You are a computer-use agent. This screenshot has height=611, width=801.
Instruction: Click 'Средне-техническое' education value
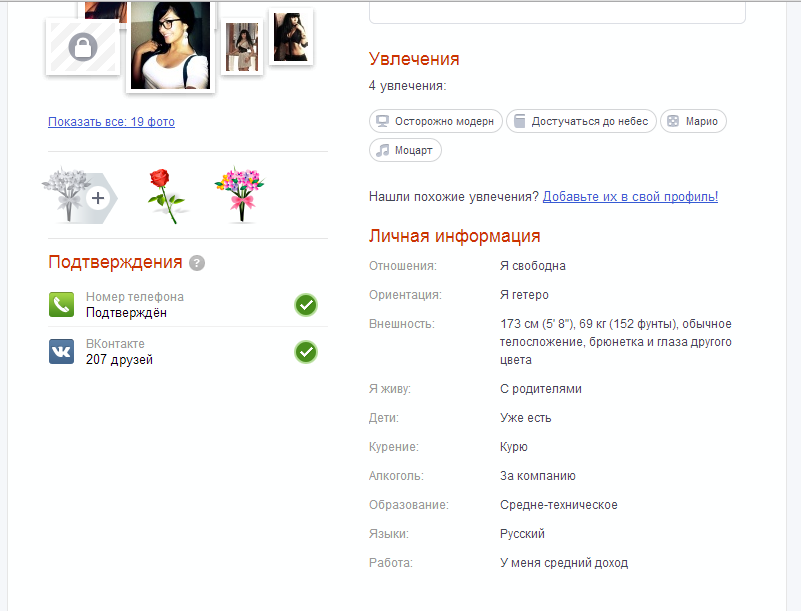(x=559, y=505)
